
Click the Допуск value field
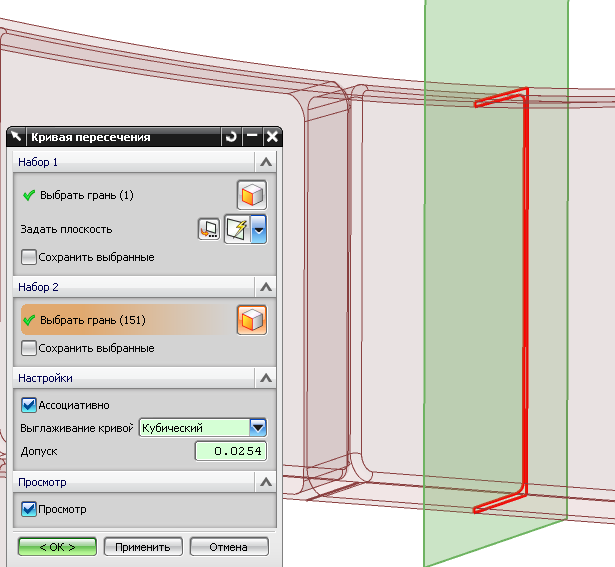point(231,451)
